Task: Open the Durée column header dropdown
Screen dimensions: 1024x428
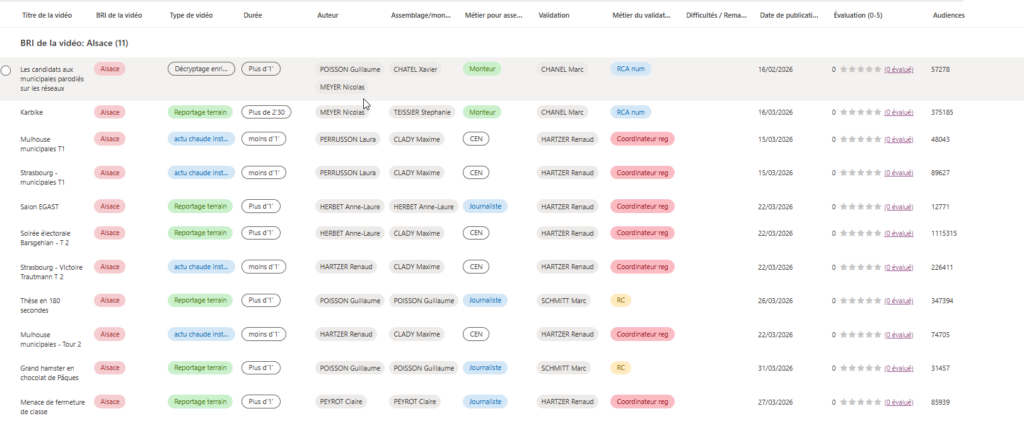Action: click(x=254, y=16)
